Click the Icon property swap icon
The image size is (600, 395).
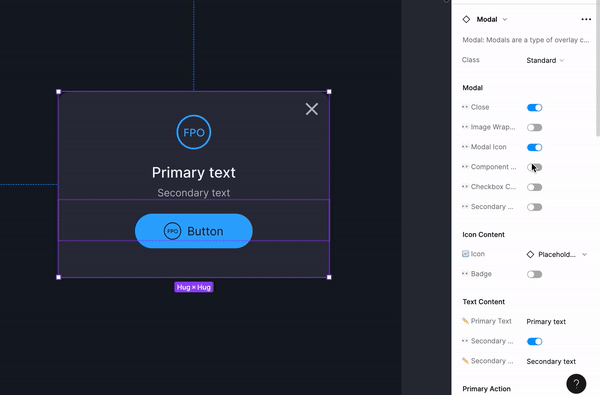[x=465, y=254]
